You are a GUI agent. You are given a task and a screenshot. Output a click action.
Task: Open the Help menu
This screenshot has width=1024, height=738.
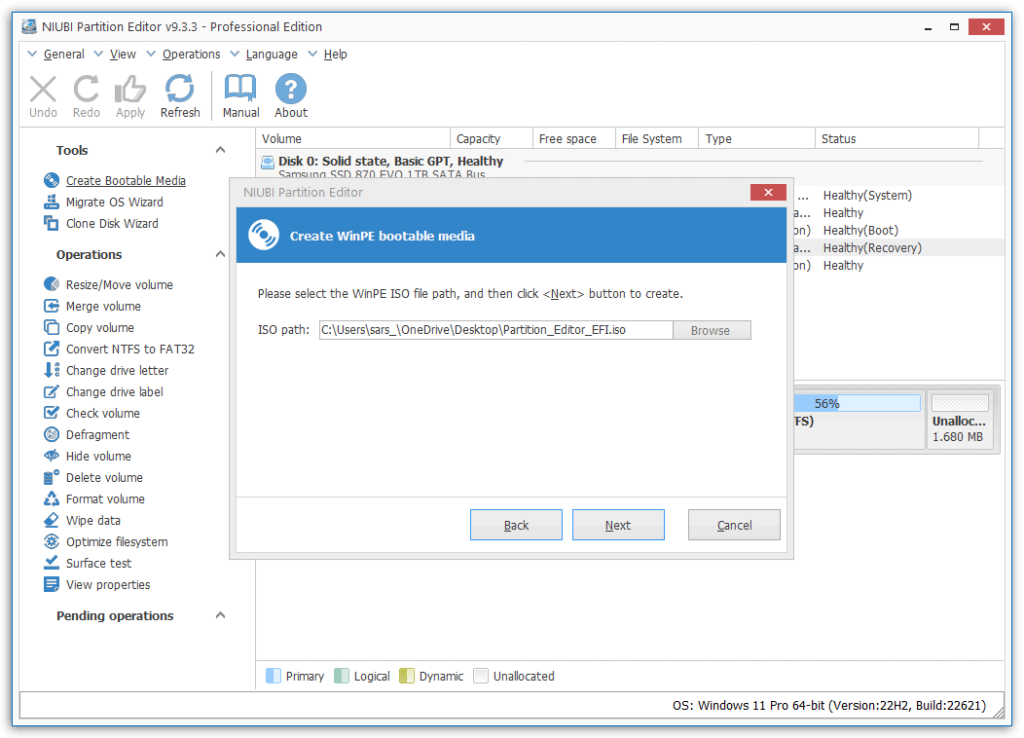click(335, 54)
